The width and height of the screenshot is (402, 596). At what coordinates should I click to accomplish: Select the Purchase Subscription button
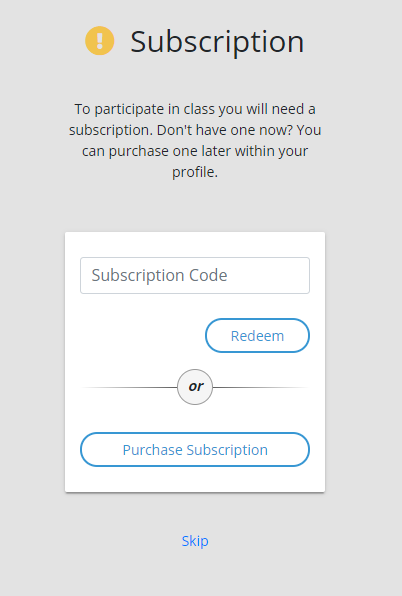pyautogui.click(x=195, y=450)
